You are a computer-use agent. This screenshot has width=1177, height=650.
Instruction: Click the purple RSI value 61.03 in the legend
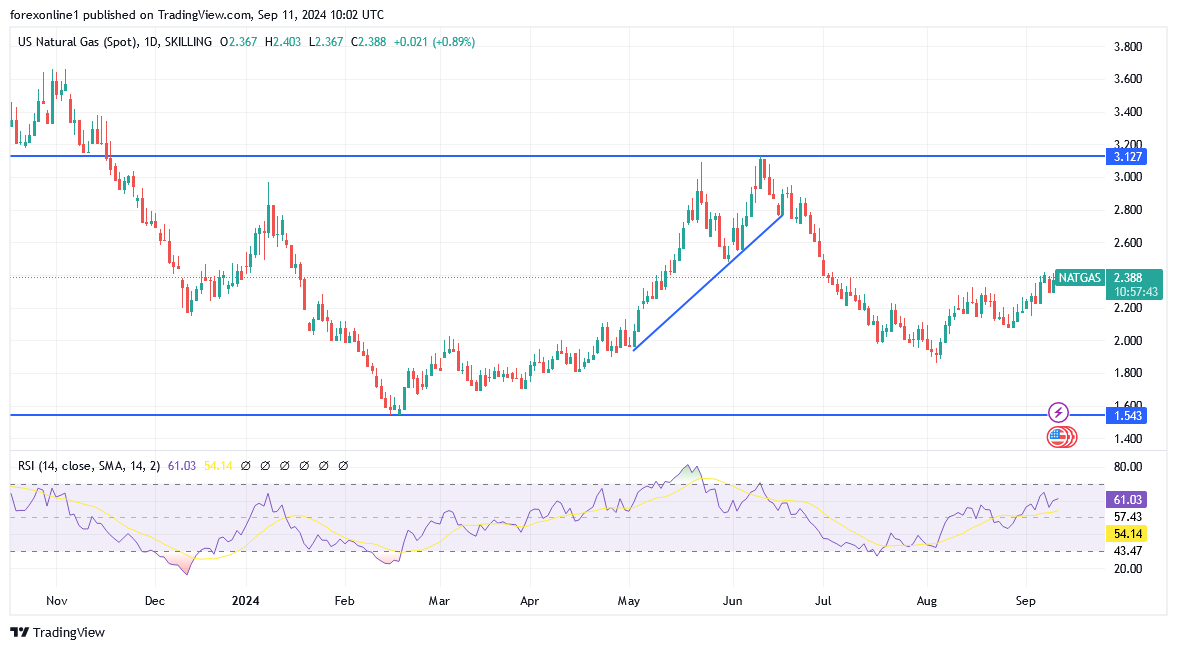[182, 465]
